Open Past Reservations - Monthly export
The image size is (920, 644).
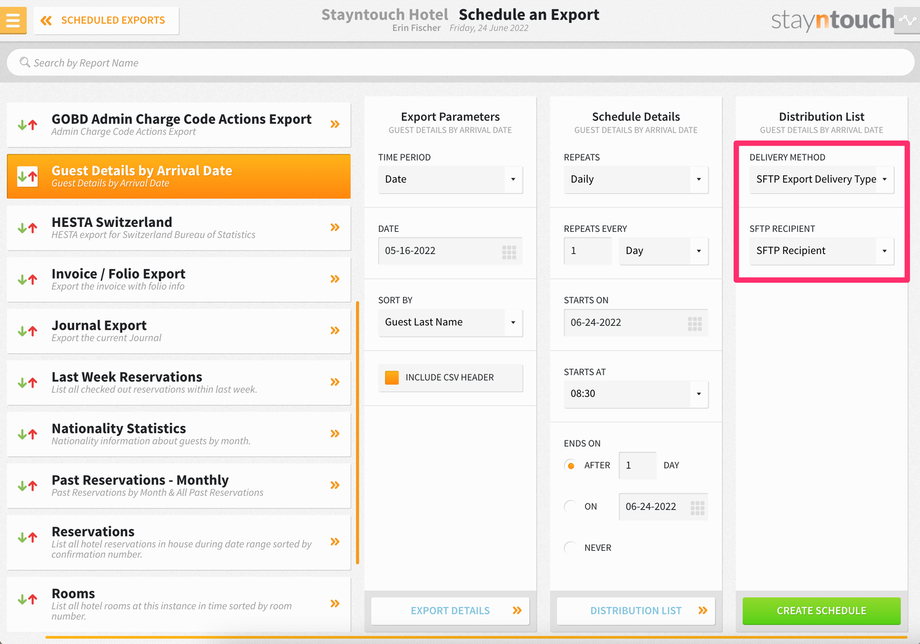pyautogui.click(x=178, y=486)
